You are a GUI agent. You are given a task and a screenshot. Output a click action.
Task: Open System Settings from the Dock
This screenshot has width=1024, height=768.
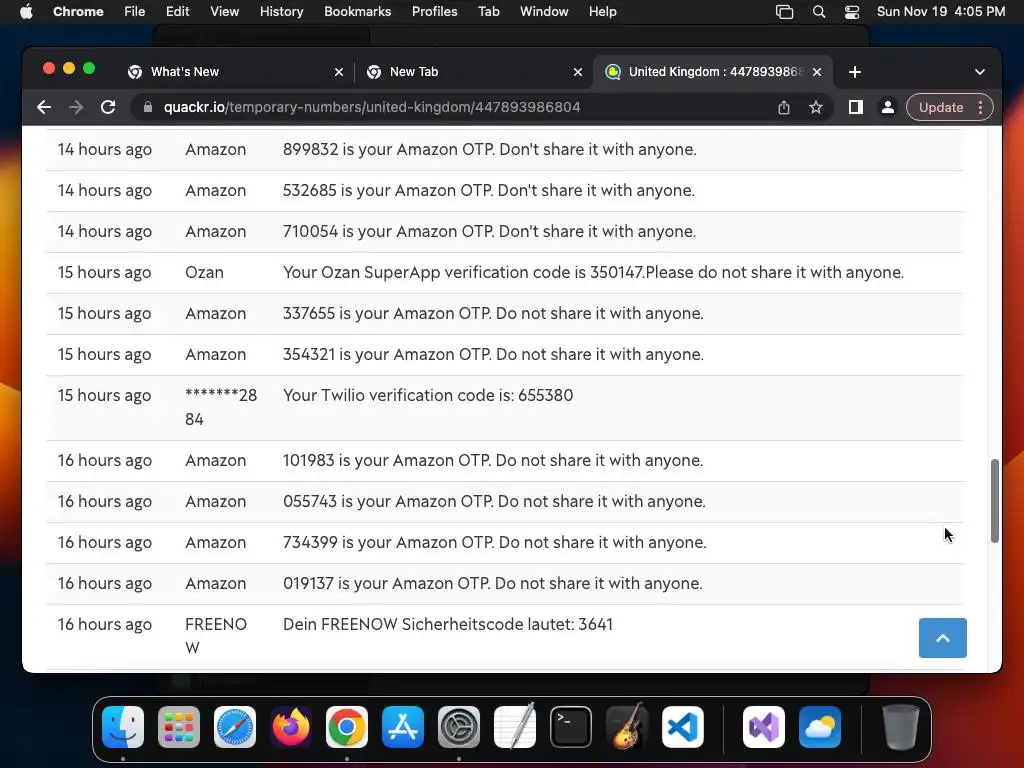458,727
